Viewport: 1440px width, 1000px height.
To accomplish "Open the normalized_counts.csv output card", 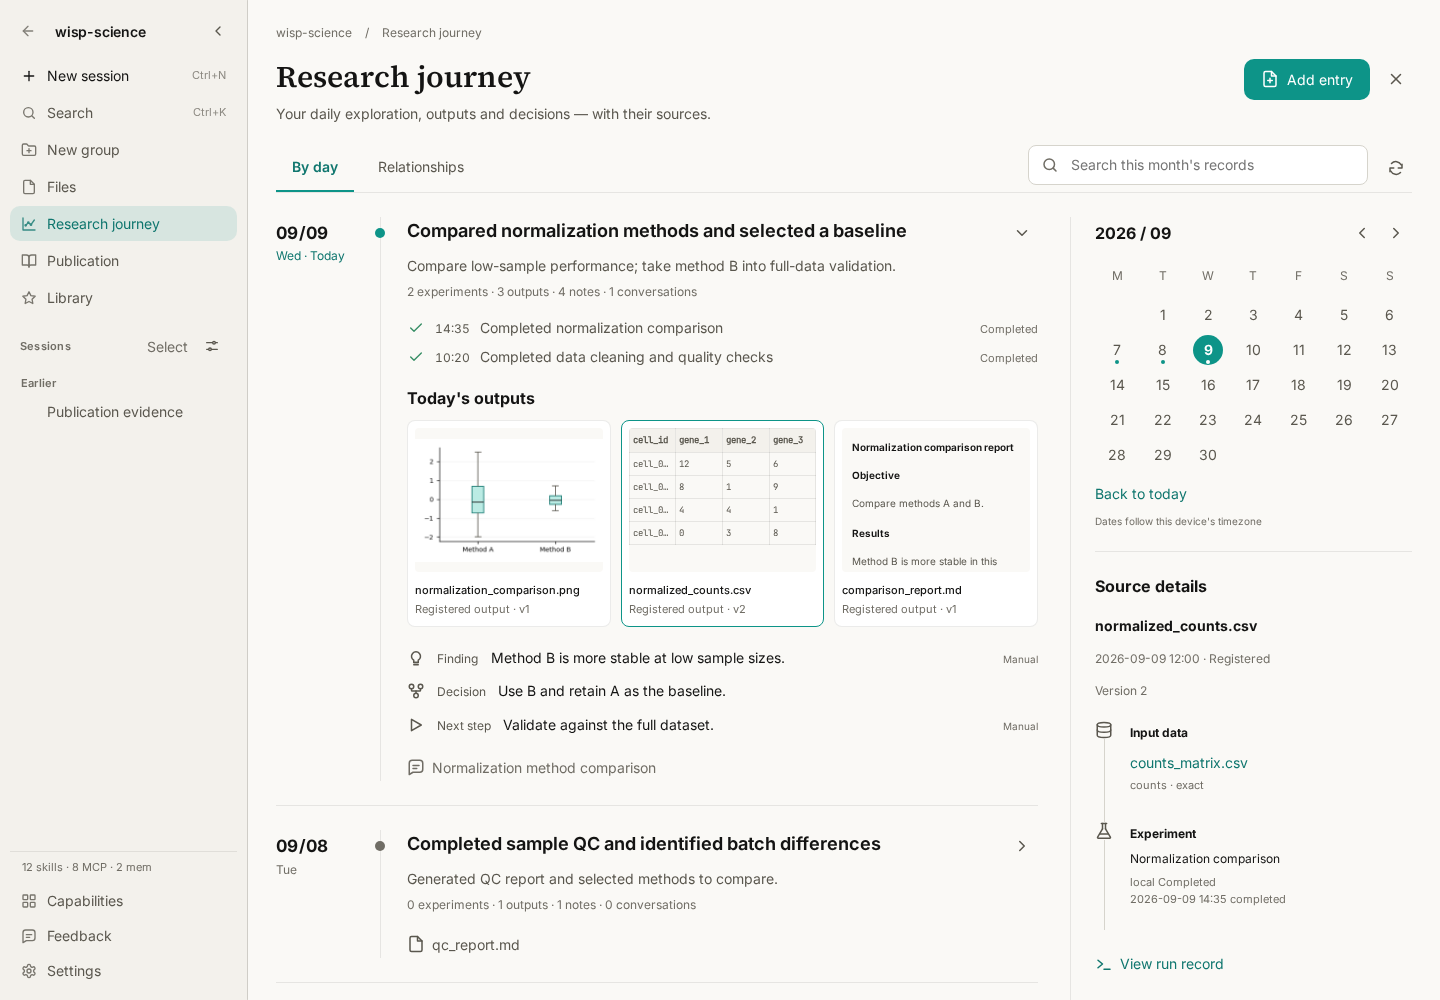I will coord(722,523).
